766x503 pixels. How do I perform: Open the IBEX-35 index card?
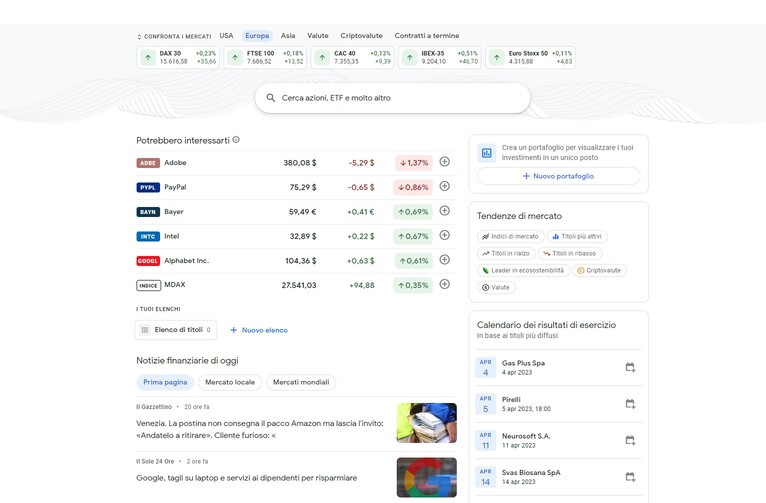(440, 58)
